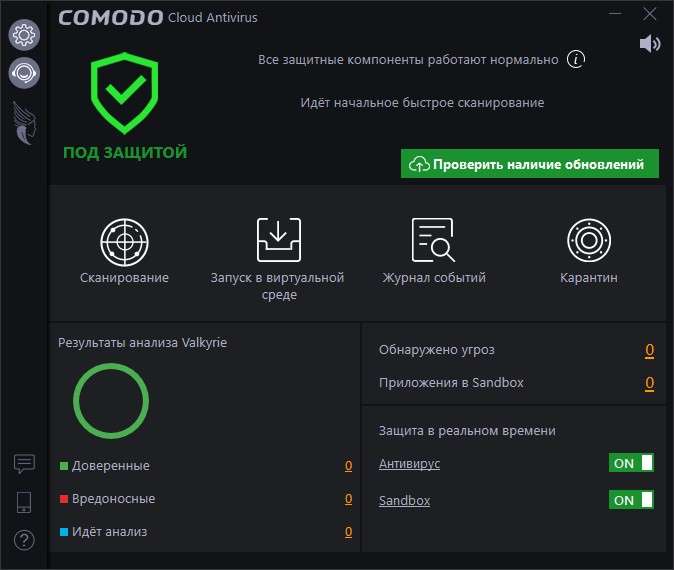Click the green Доверенные legend swatch
This screenshot has width=674, height=570.
click(x=64, y=466)
